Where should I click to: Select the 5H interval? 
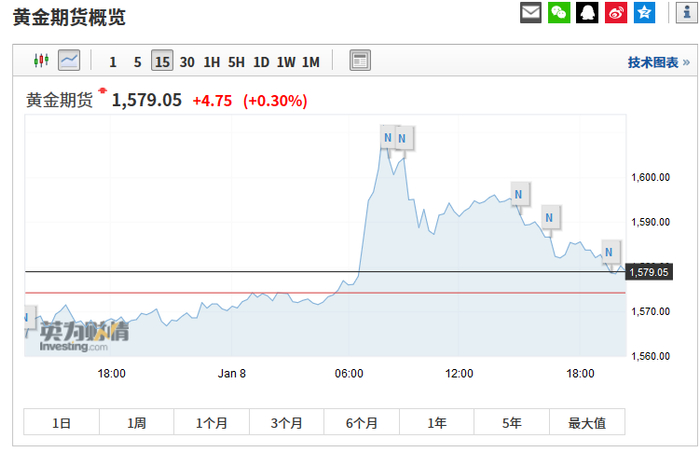(236, 62)
